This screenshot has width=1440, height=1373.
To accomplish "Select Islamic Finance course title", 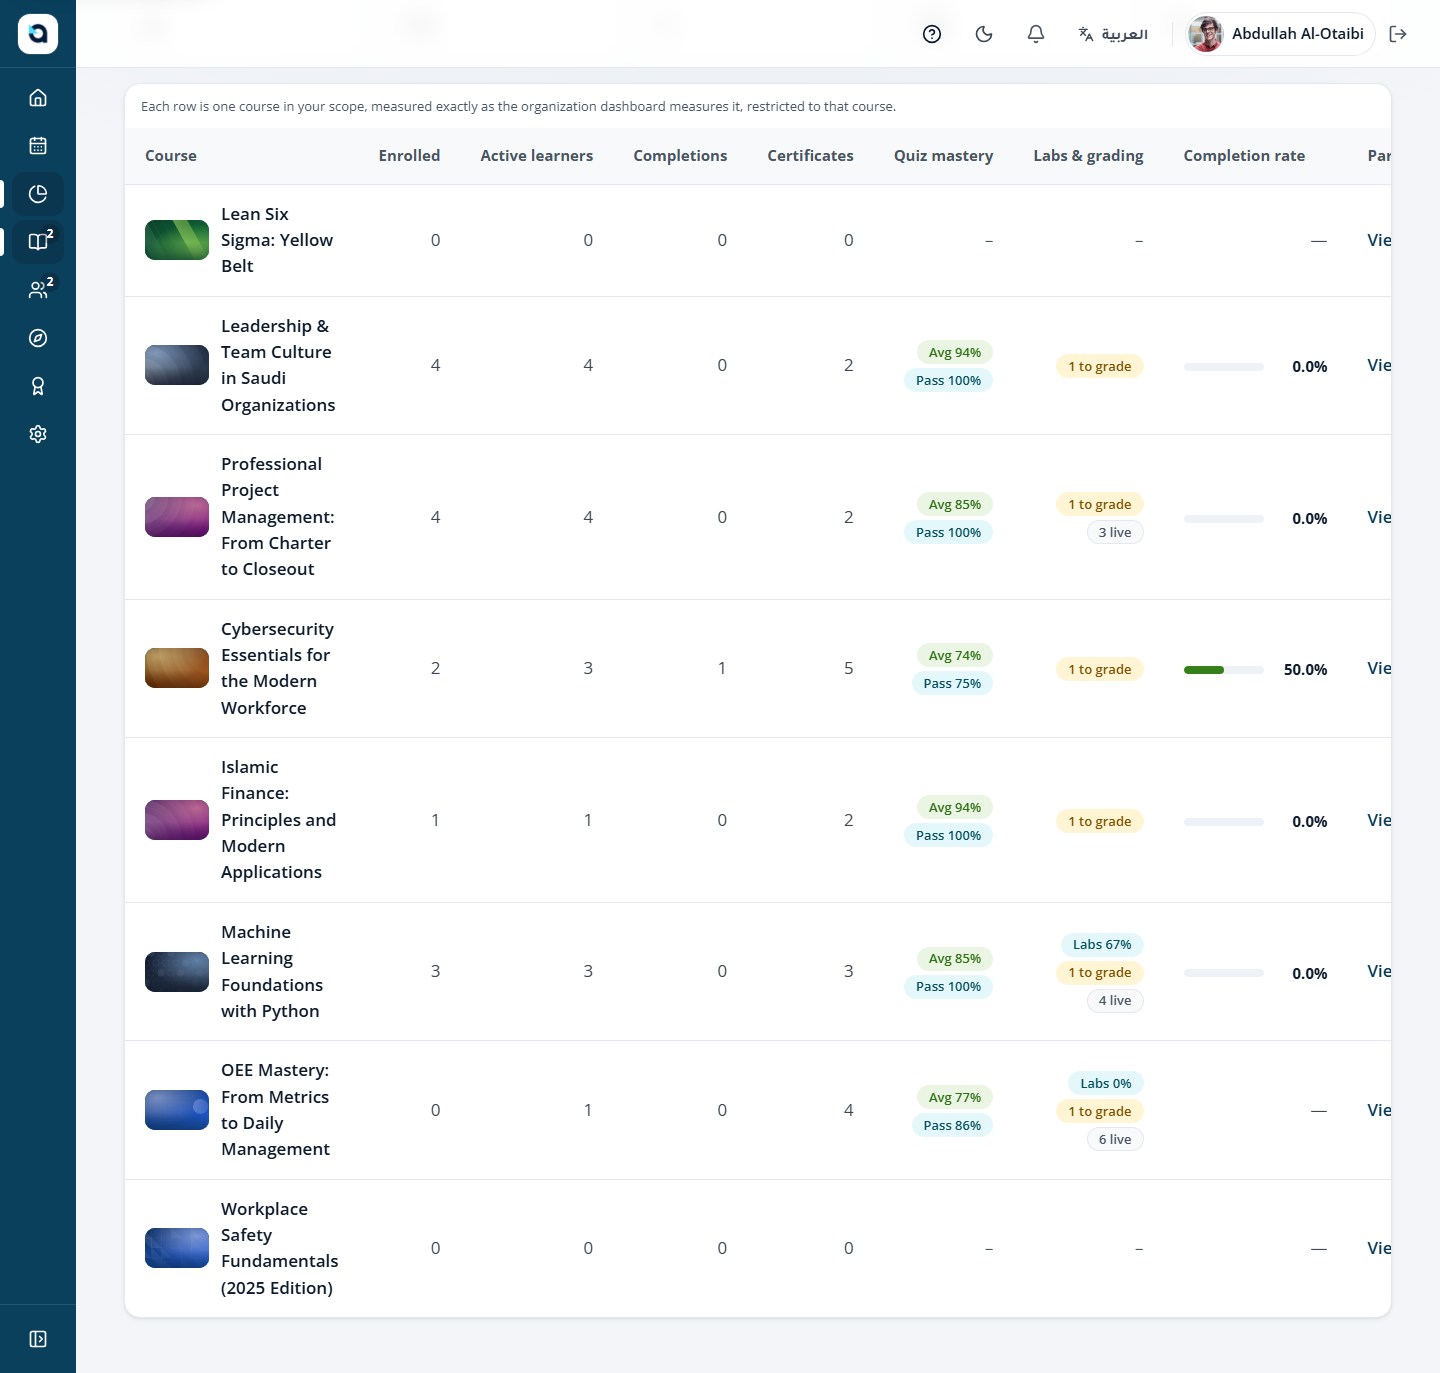I will 279,820.
